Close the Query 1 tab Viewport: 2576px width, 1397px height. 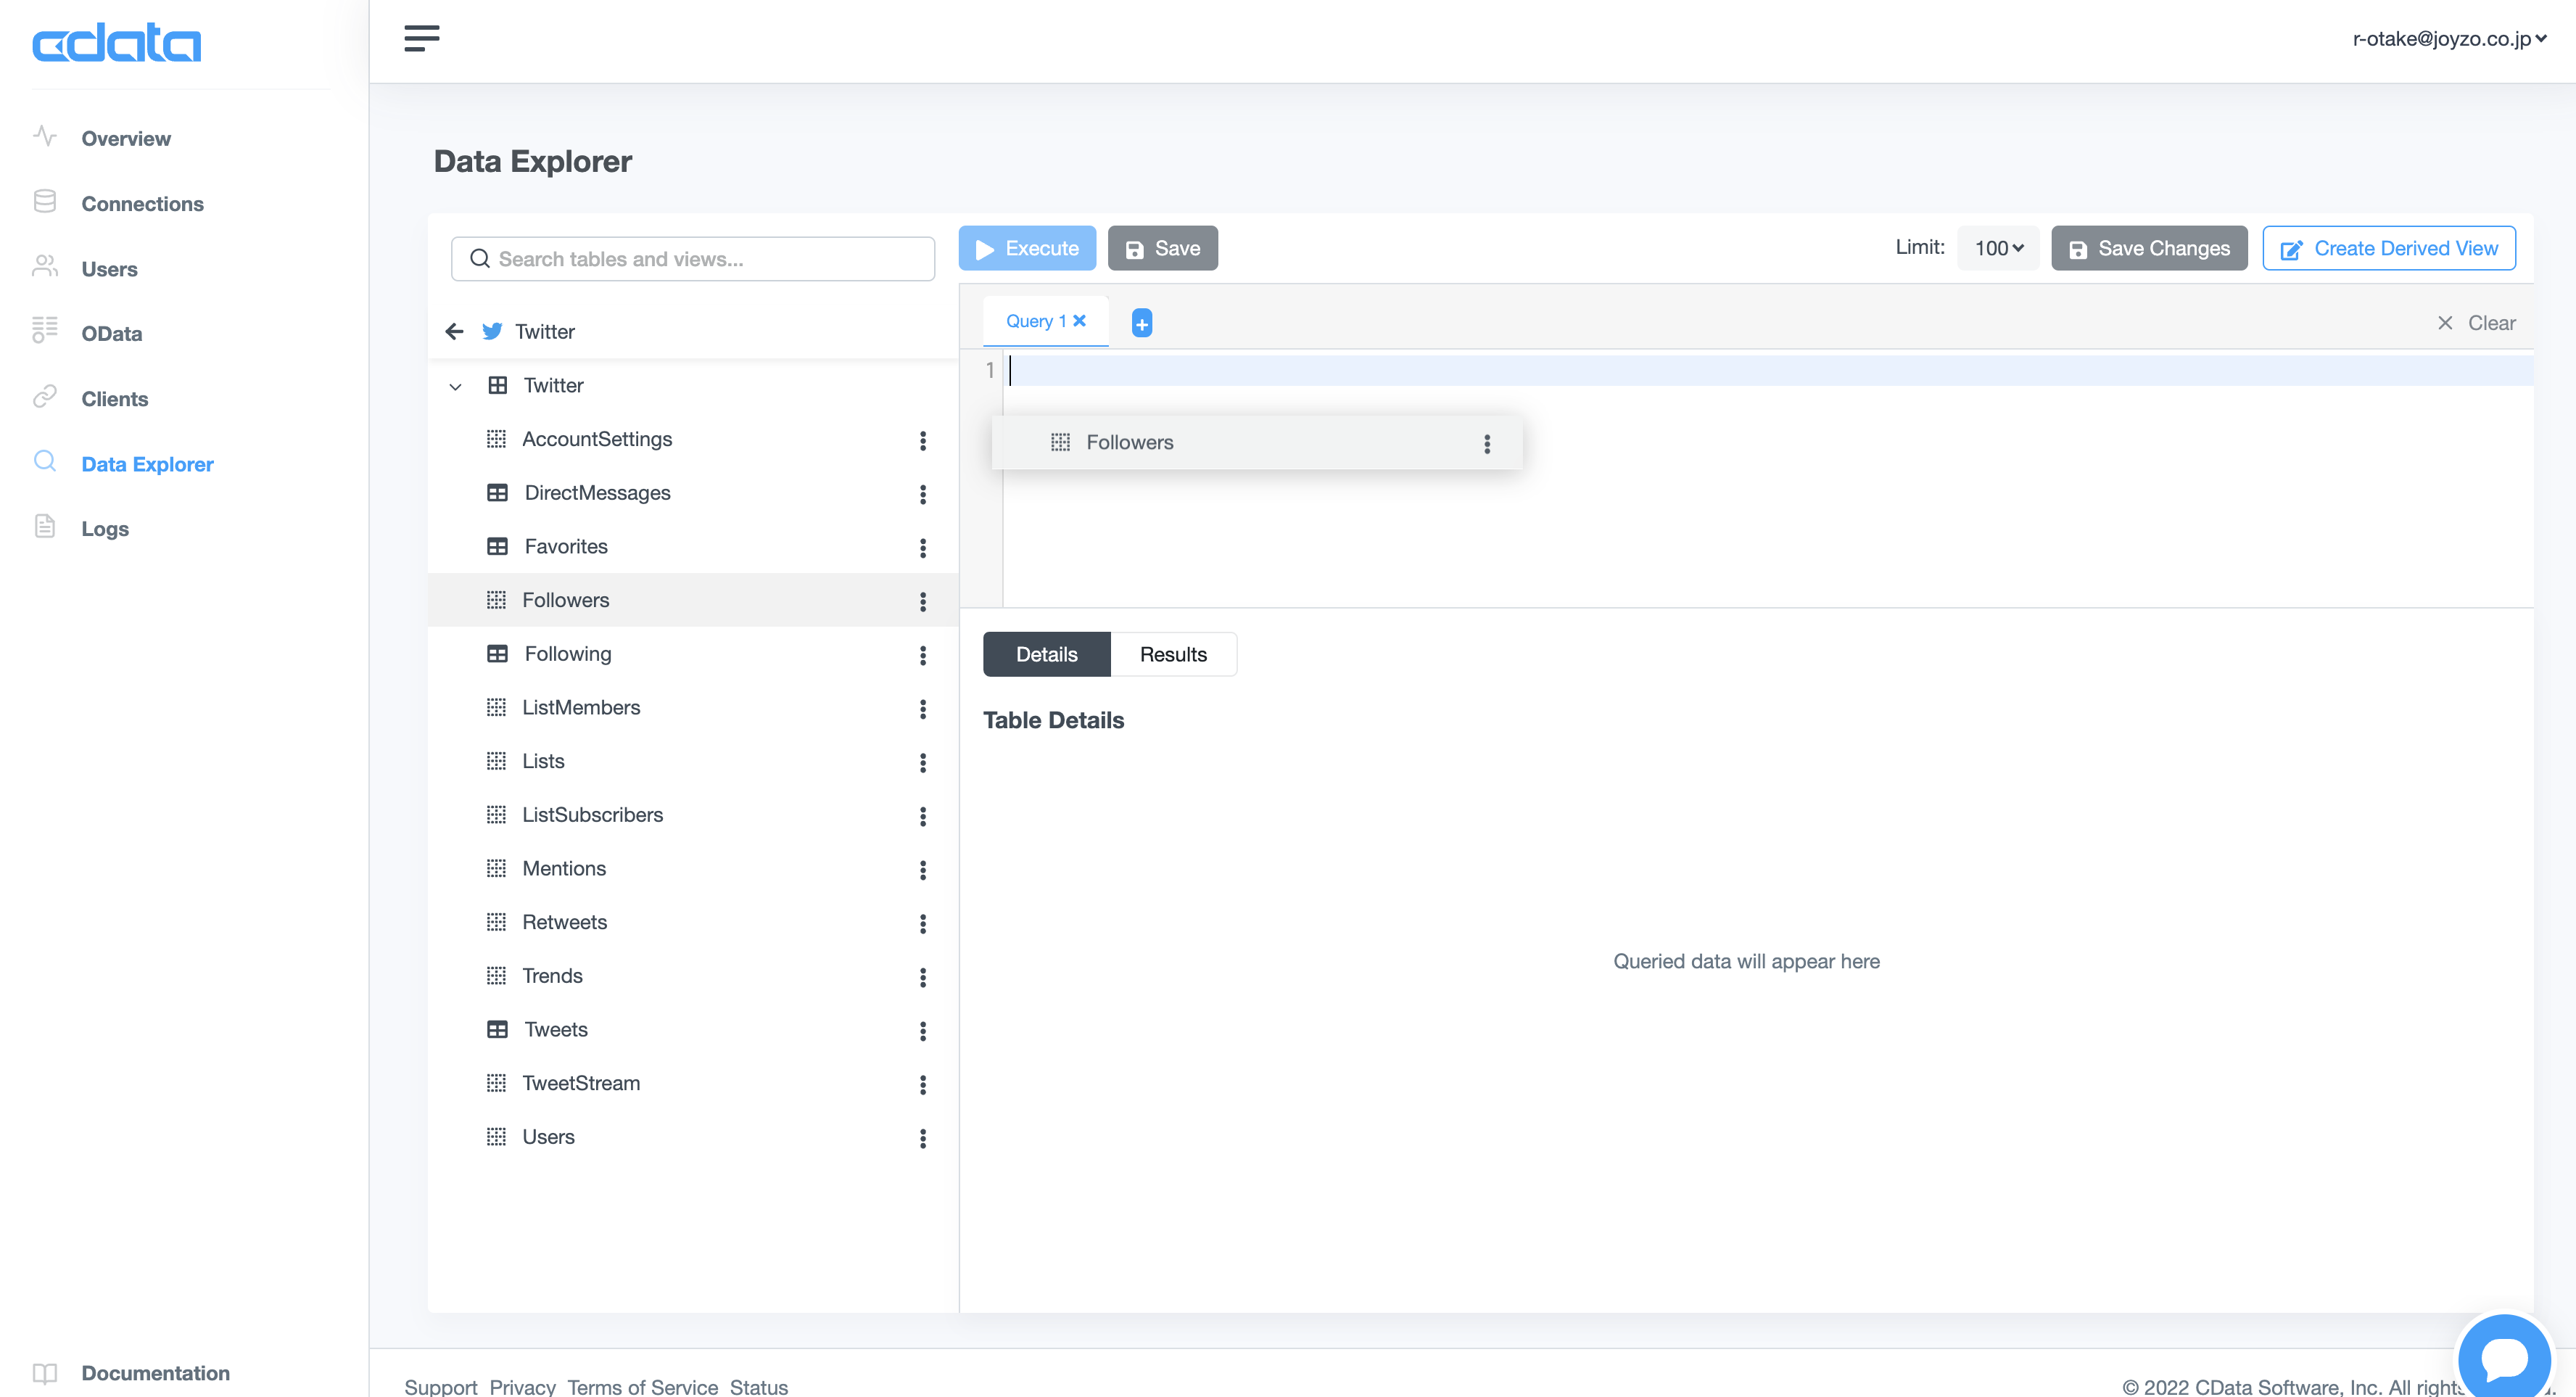pos(1080,321)
